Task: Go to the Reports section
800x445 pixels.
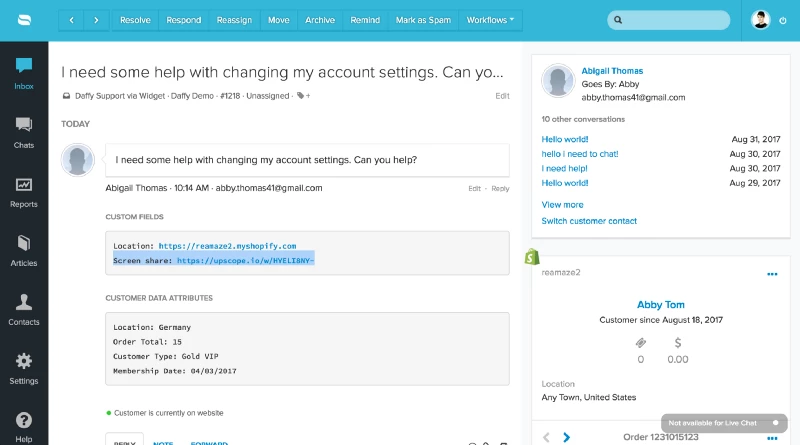Action: (24, 191)
